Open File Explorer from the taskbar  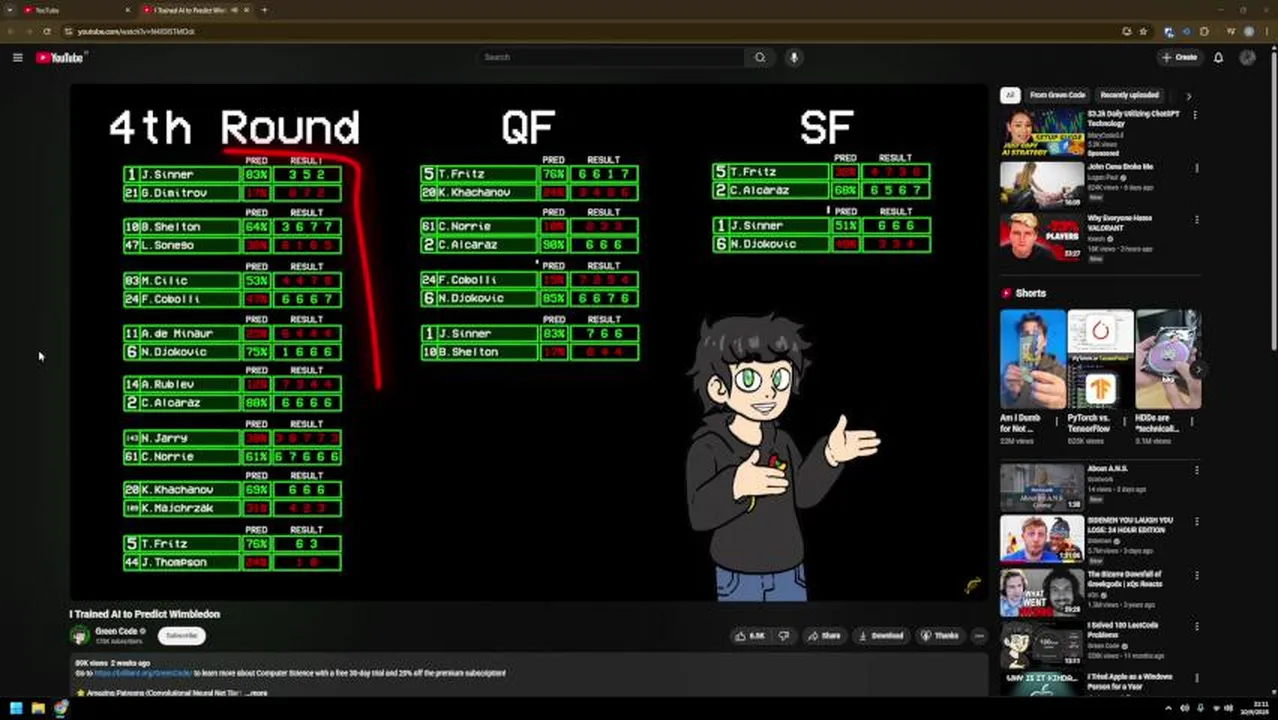pos(38,708)
